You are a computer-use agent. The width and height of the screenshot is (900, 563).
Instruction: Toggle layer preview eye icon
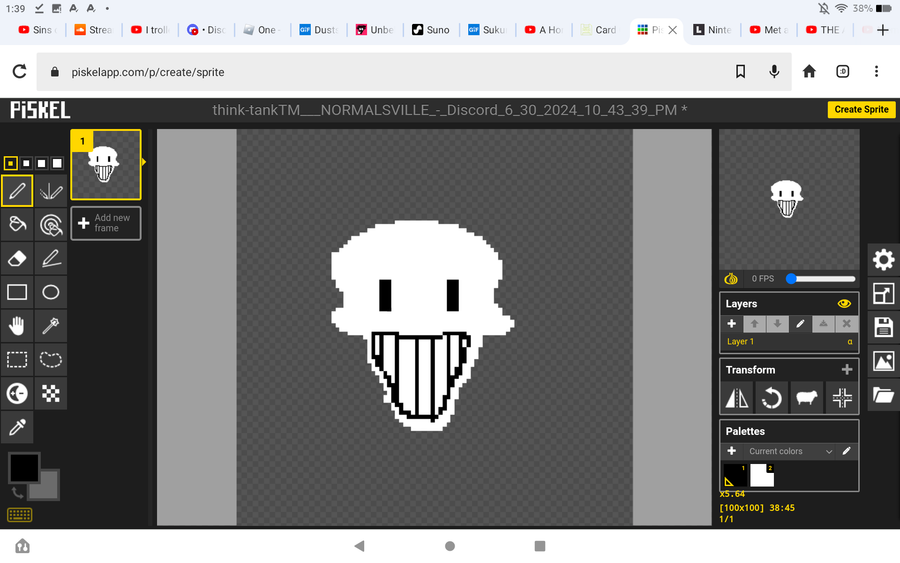pos(844,304)
